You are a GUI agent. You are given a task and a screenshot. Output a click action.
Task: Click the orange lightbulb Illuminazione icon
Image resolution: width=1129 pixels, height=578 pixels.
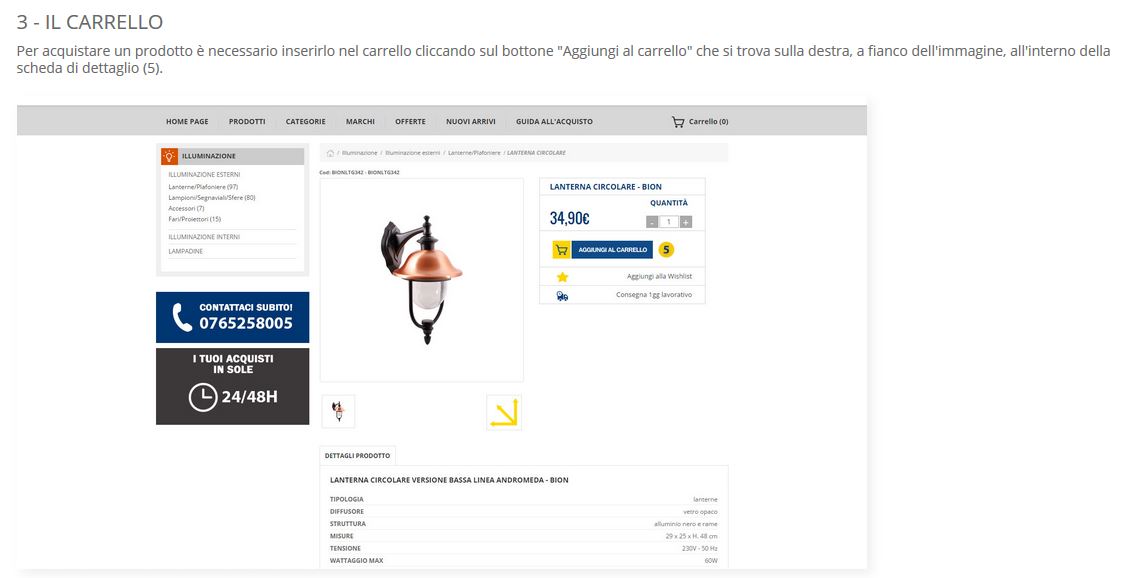(170, 156)
